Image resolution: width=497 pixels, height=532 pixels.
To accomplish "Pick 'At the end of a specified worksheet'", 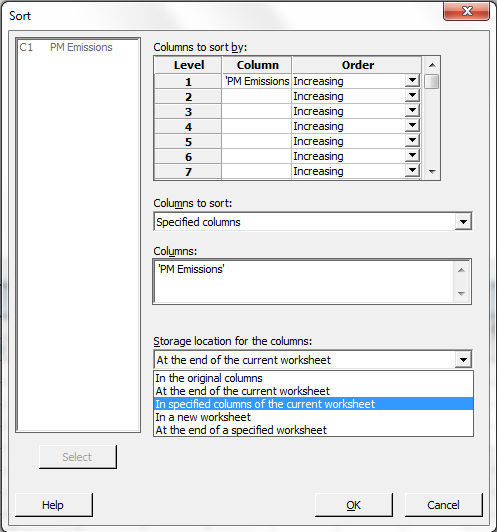I will pos(313,430).
